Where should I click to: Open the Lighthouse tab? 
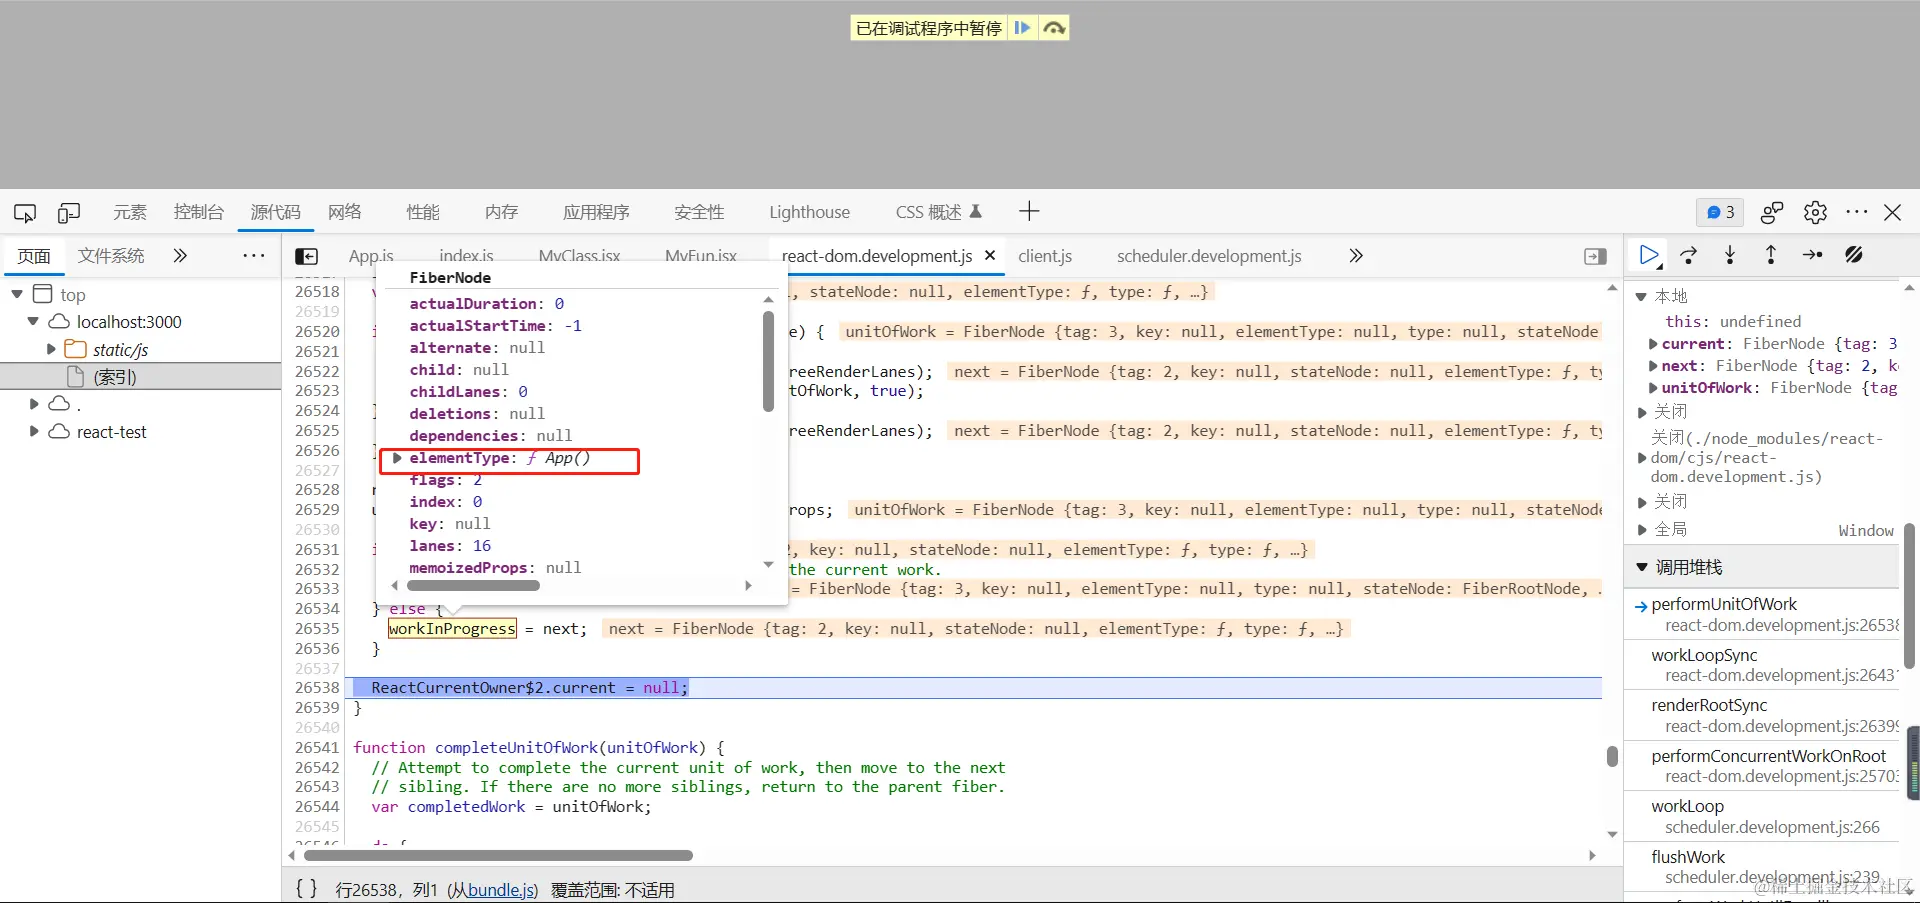(x=809, y=212)
